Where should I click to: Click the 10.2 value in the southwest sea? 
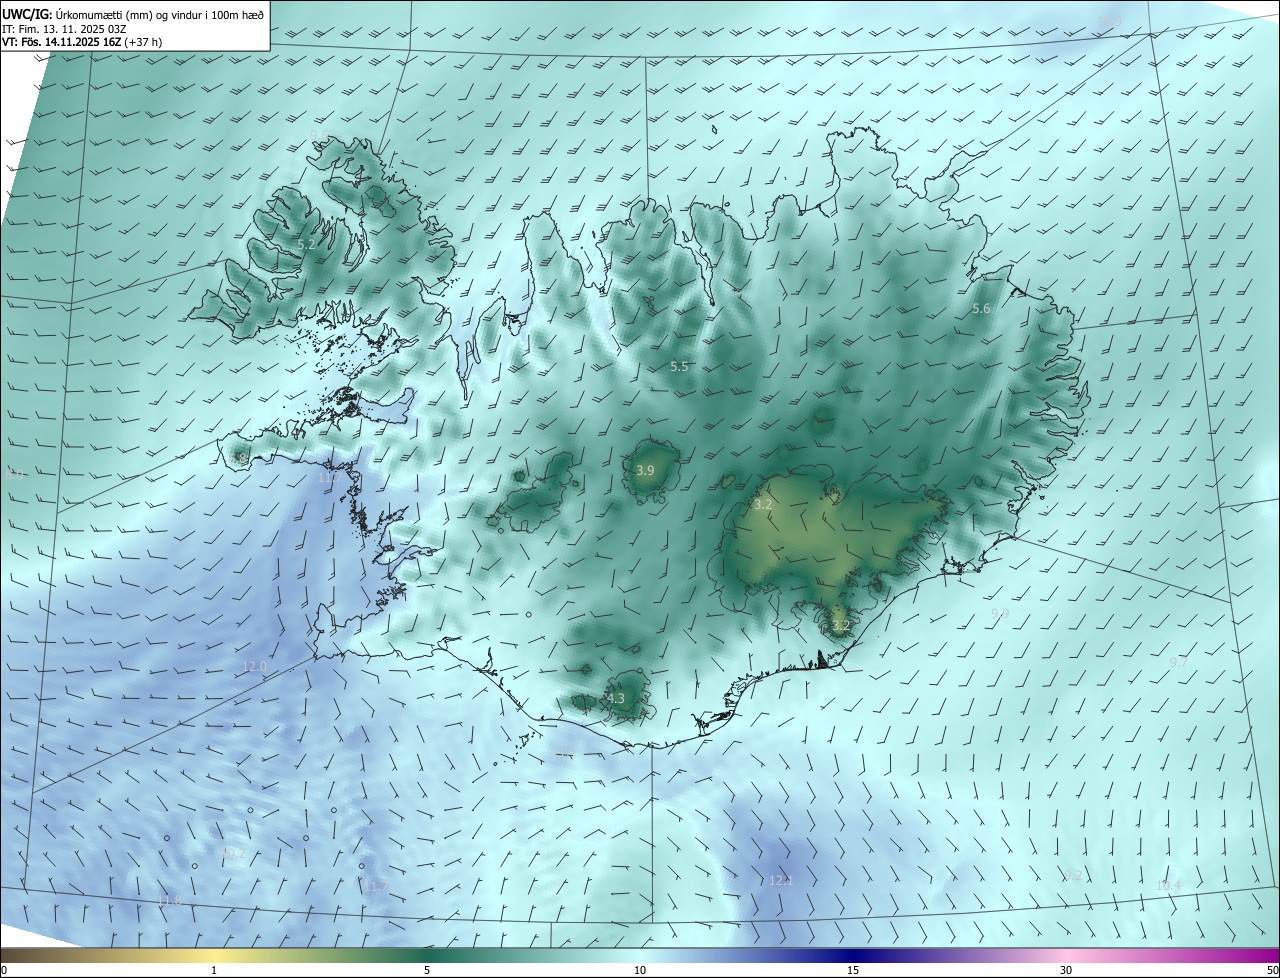(233, 854)
